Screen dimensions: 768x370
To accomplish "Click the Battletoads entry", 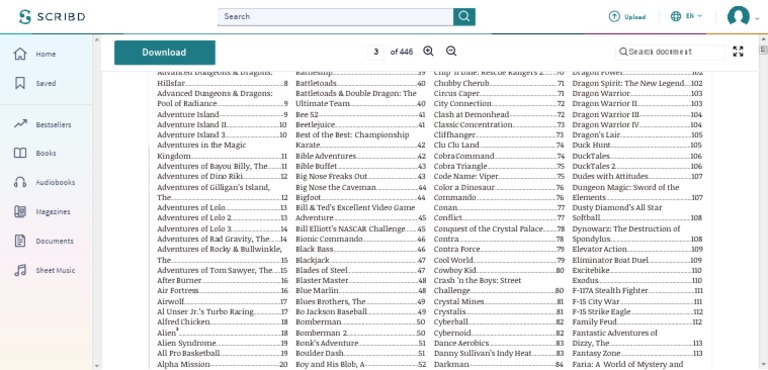I will (x=360, y=83).
